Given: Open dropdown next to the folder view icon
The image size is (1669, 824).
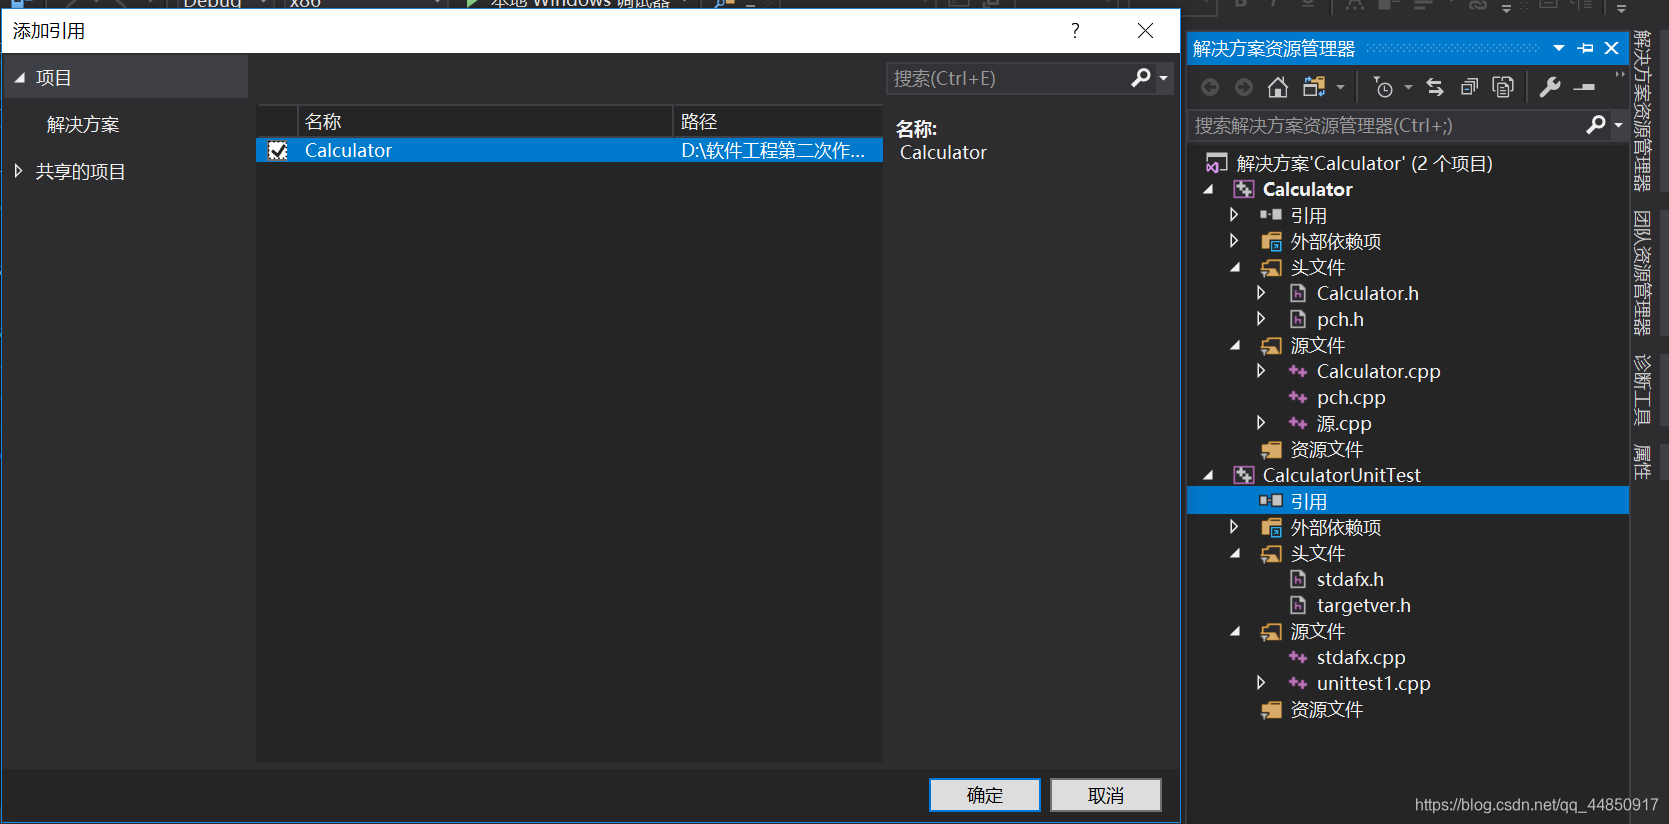Looking at the screenshot, I should pyautogui.click(x=1340, y=88).
